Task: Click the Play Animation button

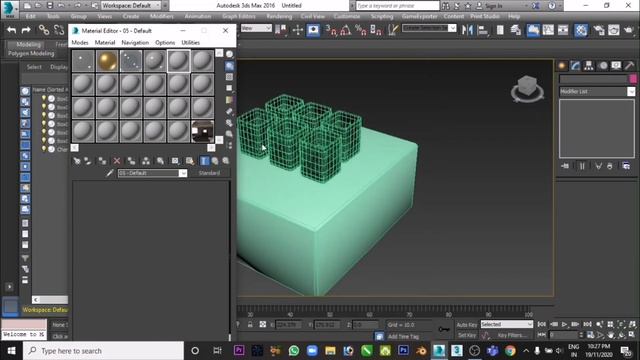Action: pos(564,324)
